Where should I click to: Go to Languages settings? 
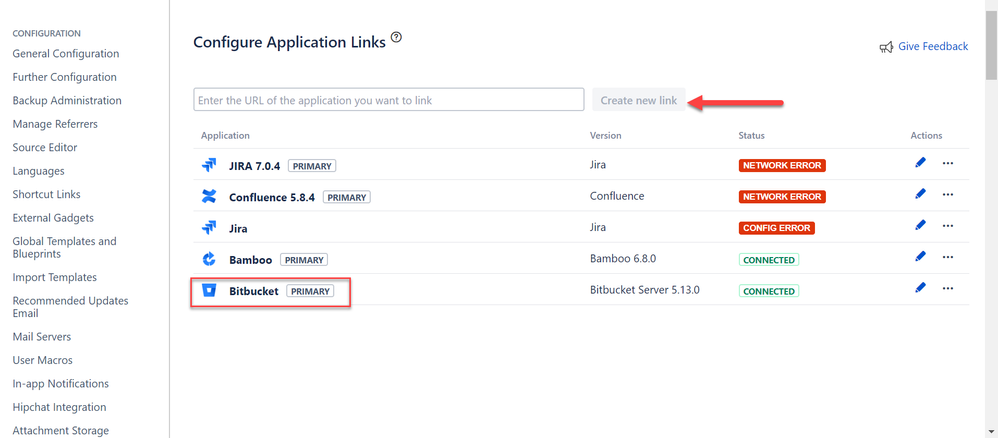coord(38,171)
